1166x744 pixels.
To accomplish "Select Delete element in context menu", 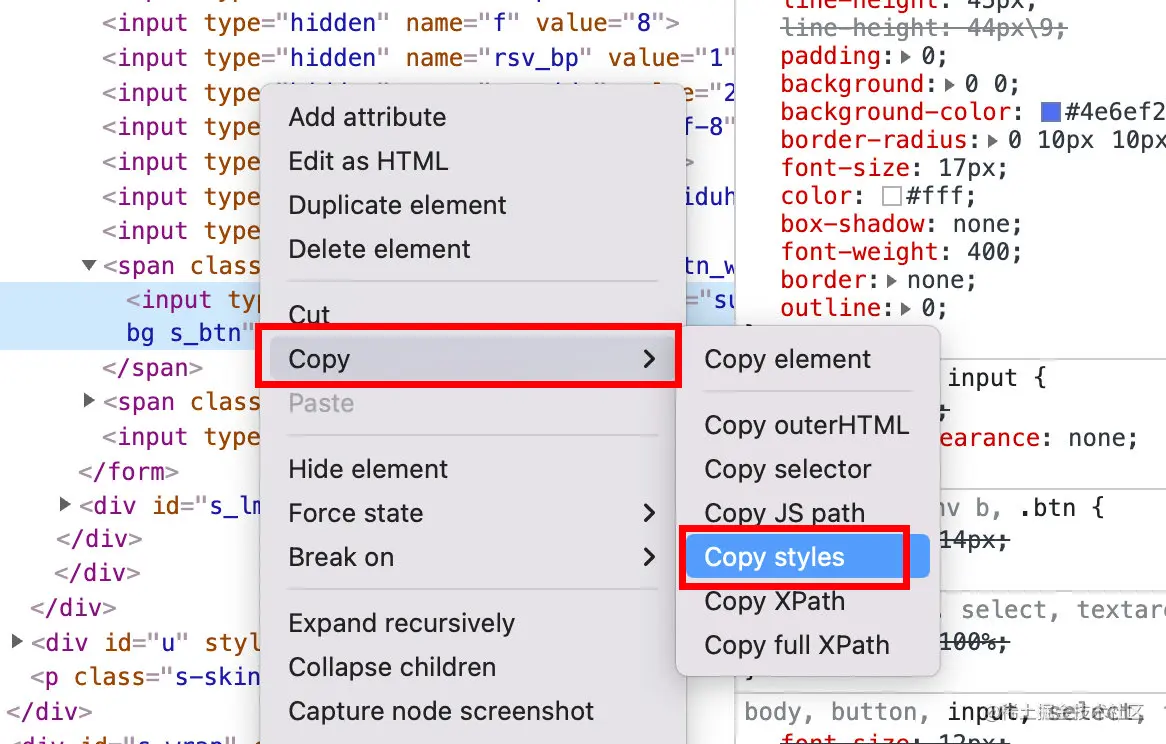I will [379, 249].
